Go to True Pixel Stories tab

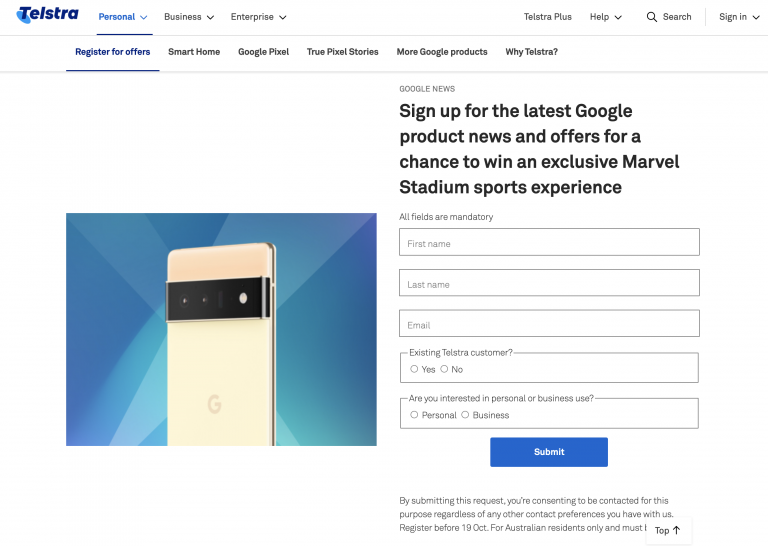342,52
